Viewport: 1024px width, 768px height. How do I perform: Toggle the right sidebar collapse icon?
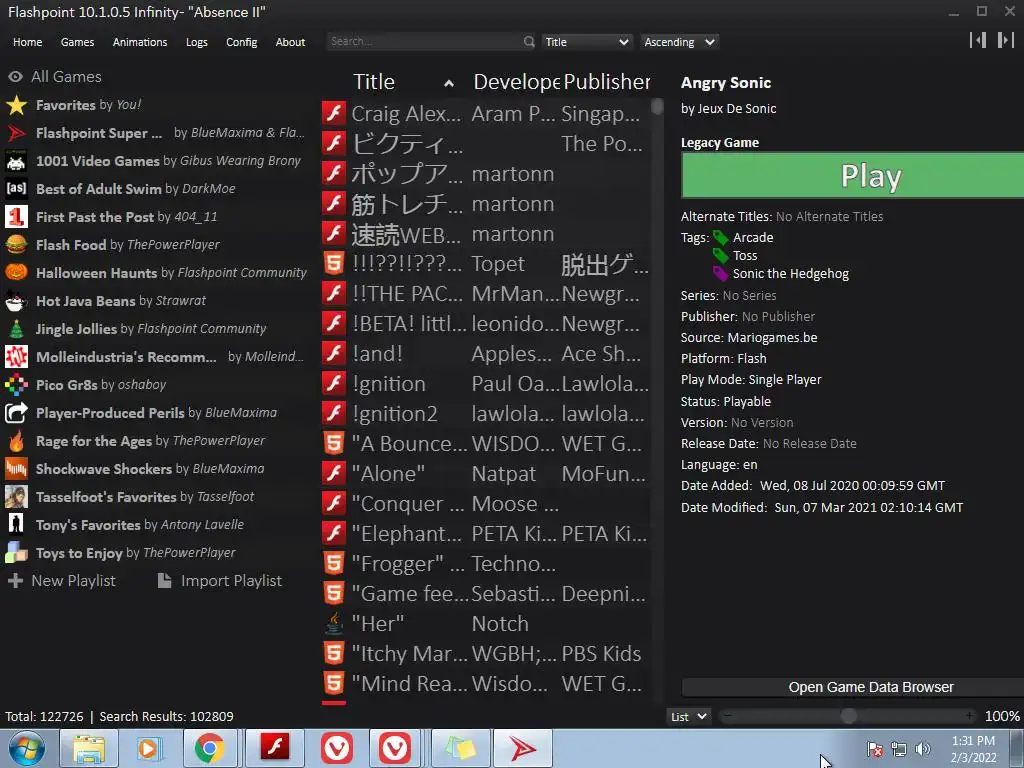[x=1005, y=40]
